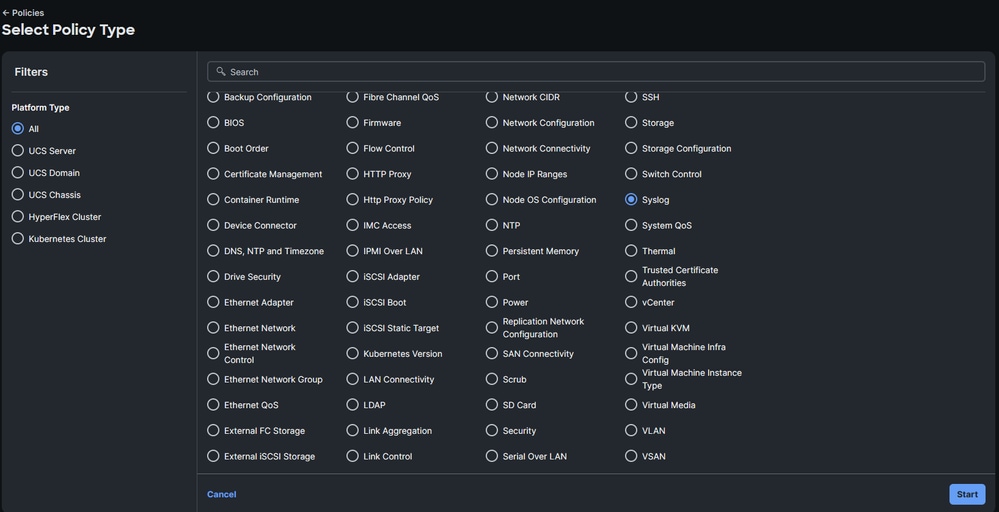The height and width of the screenshot is (512, 999).
Task: Select Node IP Ranges policy
Action: click(492, 174)
